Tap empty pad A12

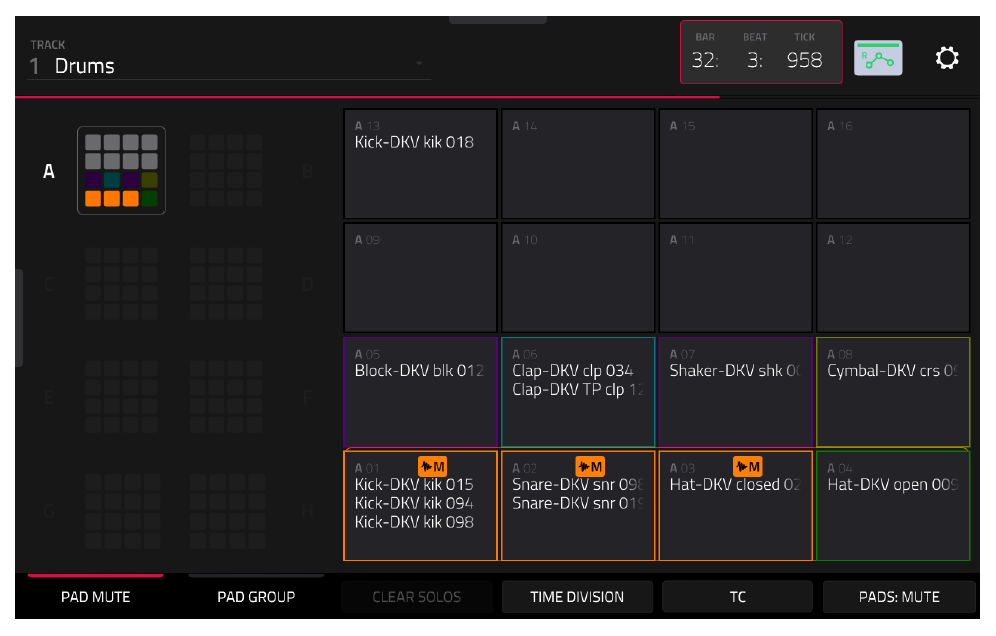[893, 278]
